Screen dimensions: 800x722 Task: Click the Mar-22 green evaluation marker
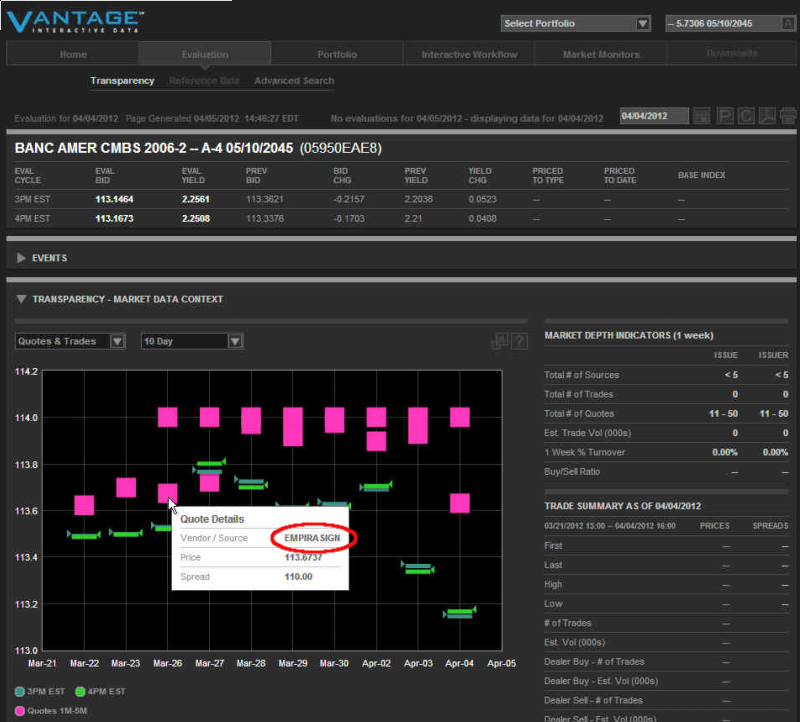pyautogui.click(x=84, y=535)
